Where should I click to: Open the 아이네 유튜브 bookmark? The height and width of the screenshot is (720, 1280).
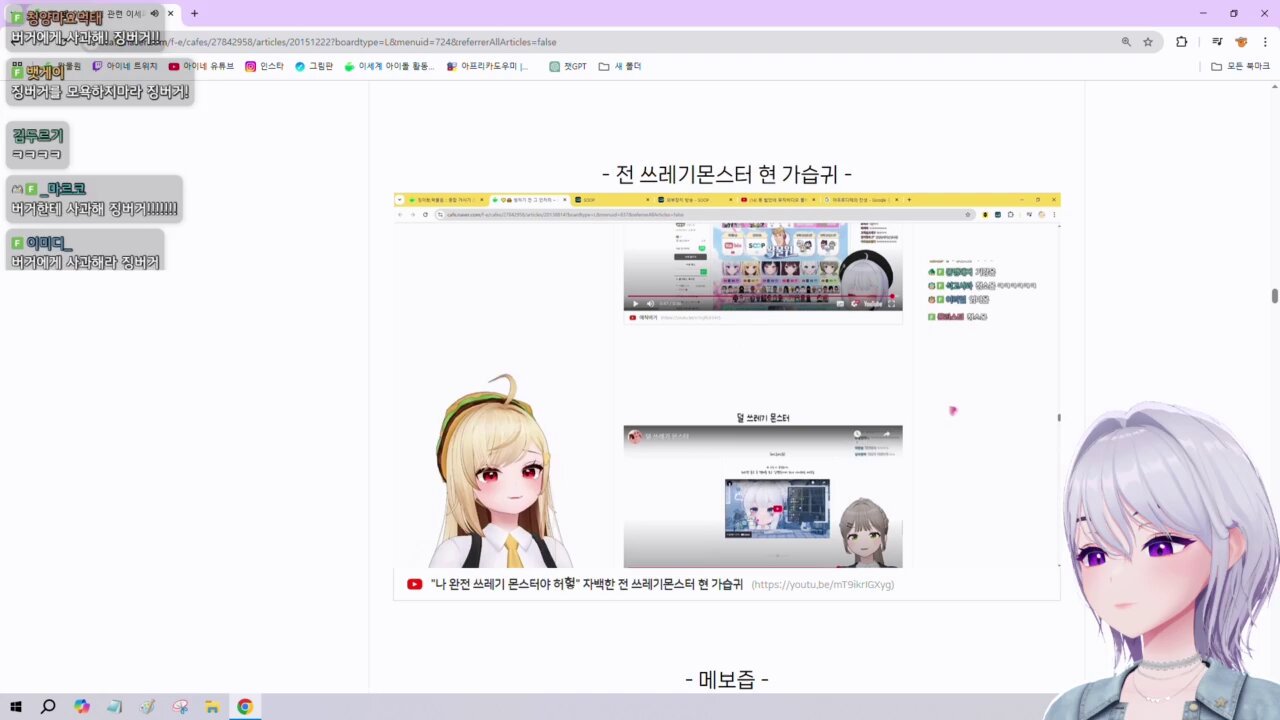(201, 66)
